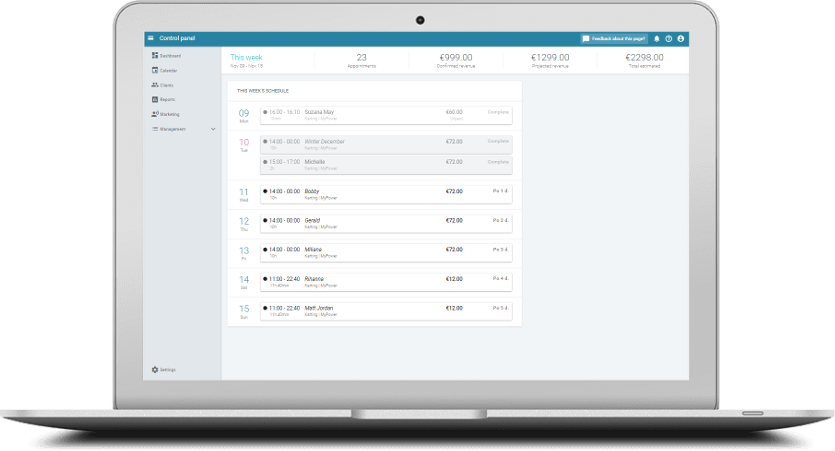Click status dot of Winter December appointment

(265, 142)
